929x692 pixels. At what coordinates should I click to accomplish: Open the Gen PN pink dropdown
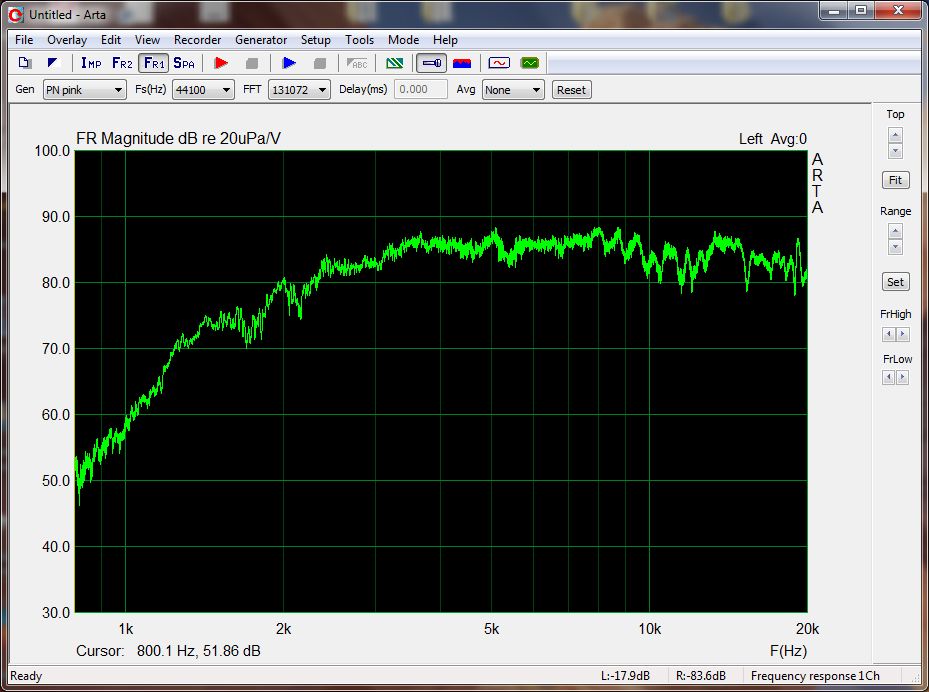coord(85,90)
